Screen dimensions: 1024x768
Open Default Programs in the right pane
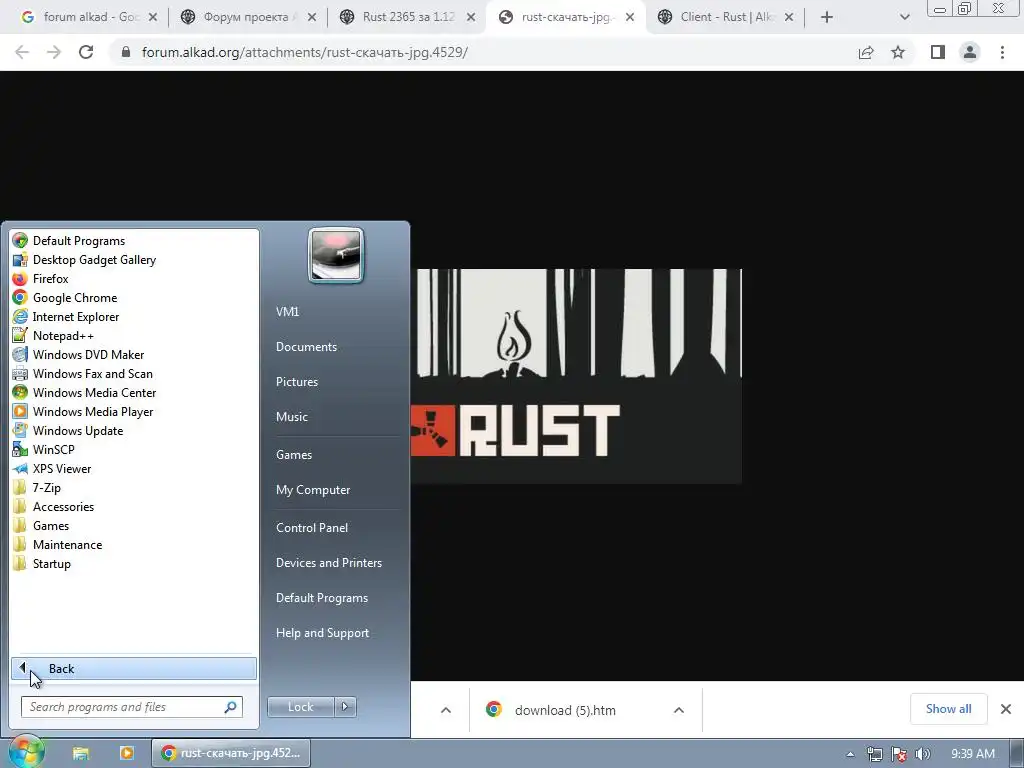tap(321, 598)
